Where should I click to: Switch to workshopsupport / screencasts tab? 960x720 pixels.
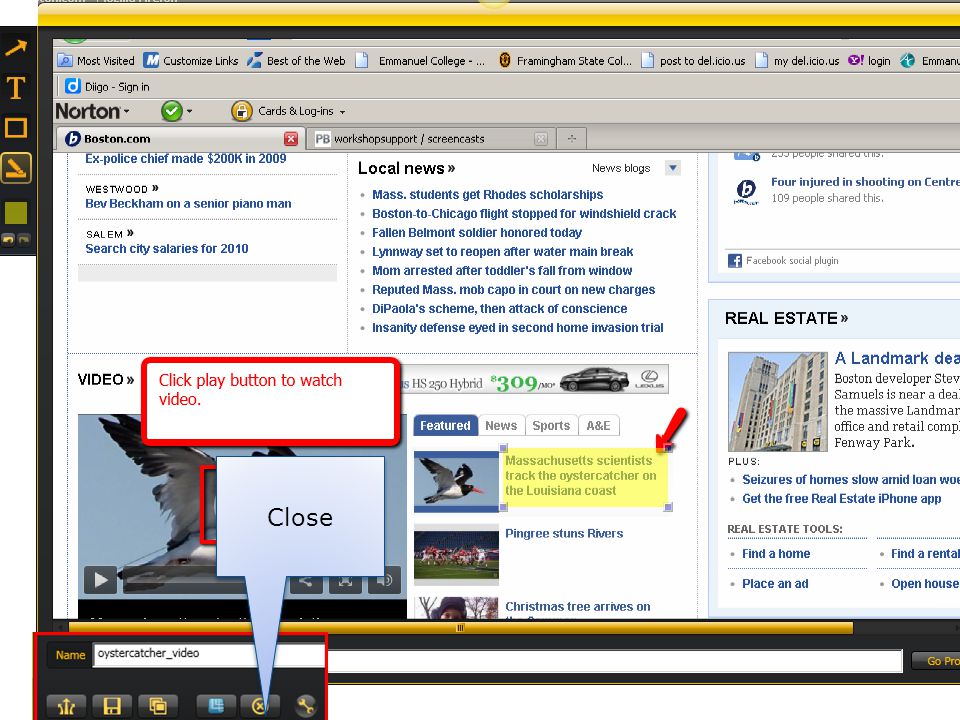coord(422,139)
